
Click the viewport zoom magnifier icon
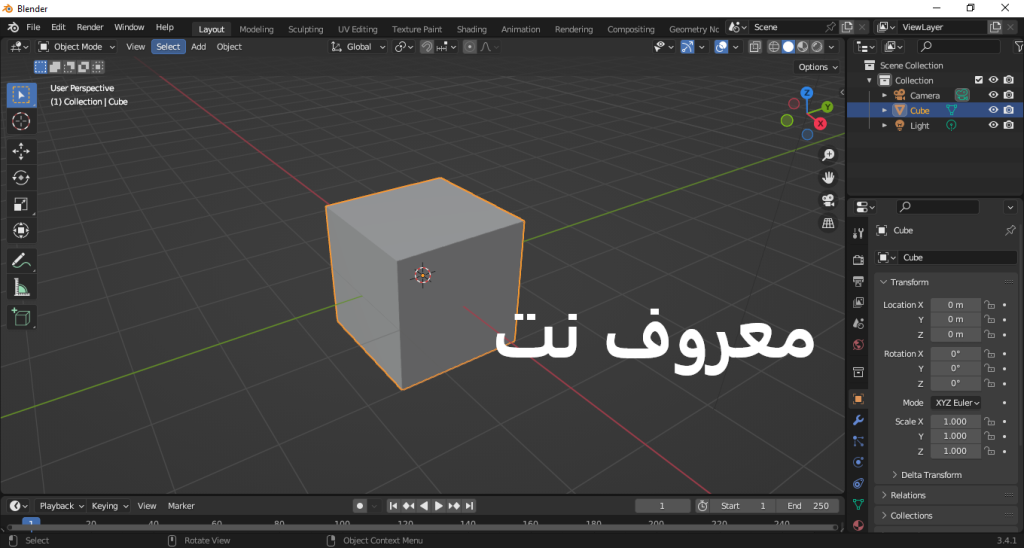coord(828,155)
